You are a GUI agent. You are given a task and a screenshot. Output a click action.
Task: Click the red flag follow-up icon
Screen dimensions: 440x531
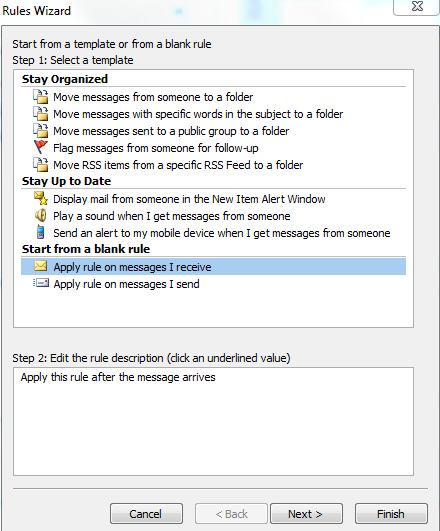tap(41, 147)
